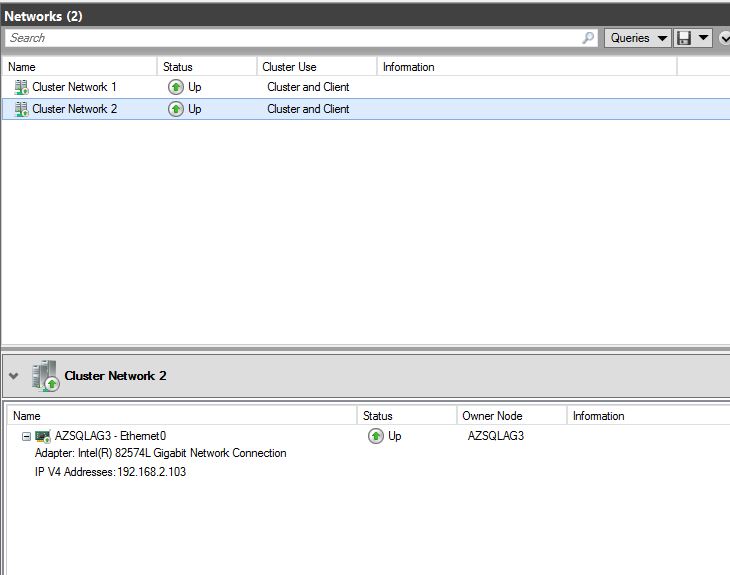Click the magnifier icon in the search box
Screen dimensions: 730x575
(x=588, y=38)
